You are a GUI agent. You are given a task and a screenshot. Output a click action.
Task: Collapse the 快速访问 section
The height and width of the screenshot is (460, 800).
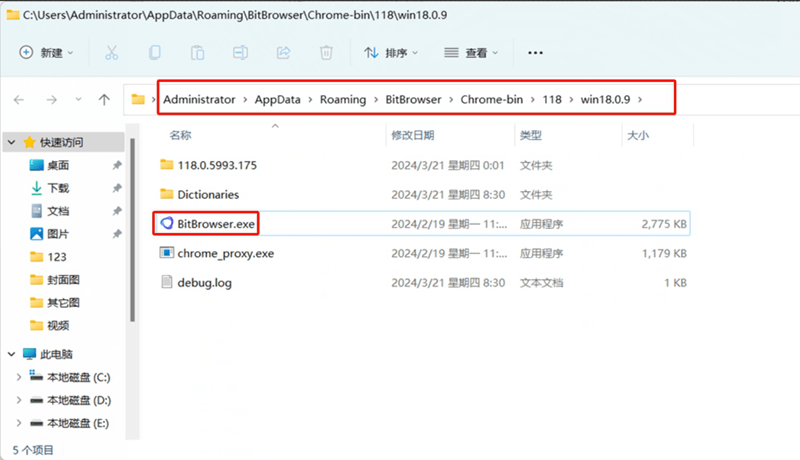coord(12,142)
